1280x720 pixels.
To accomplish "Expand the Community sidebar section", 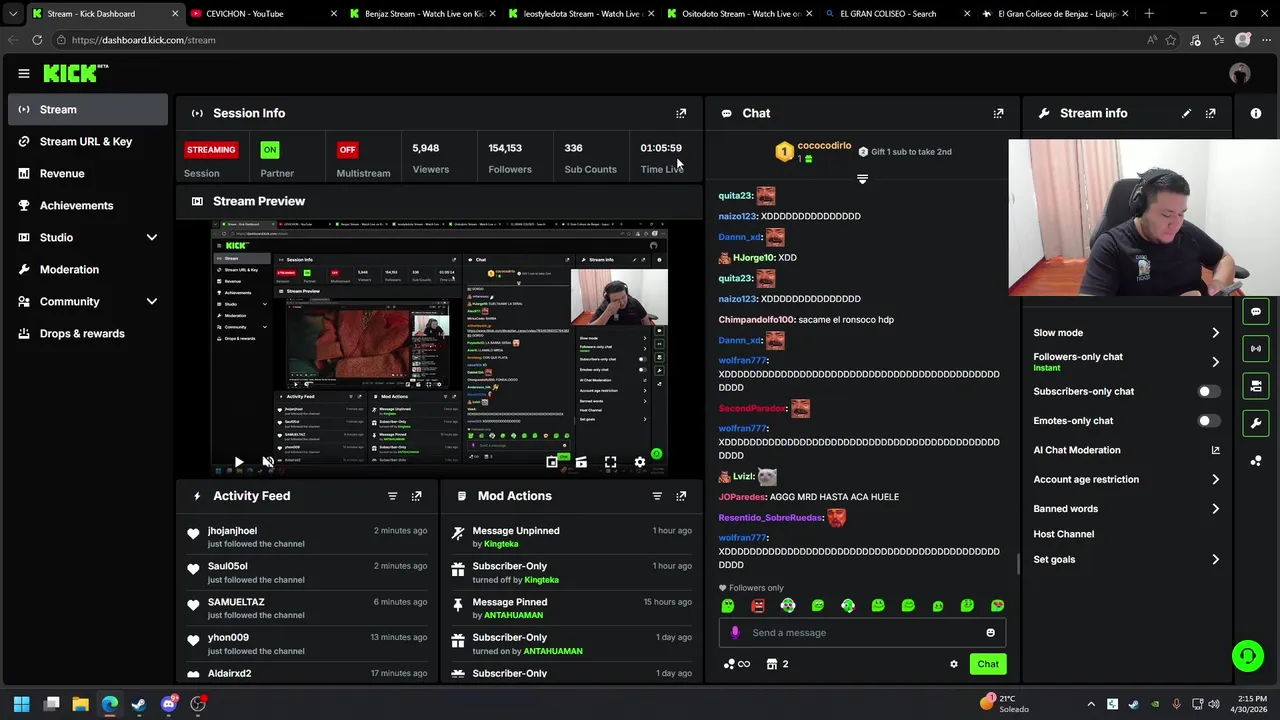I will [x=152, y=301].
